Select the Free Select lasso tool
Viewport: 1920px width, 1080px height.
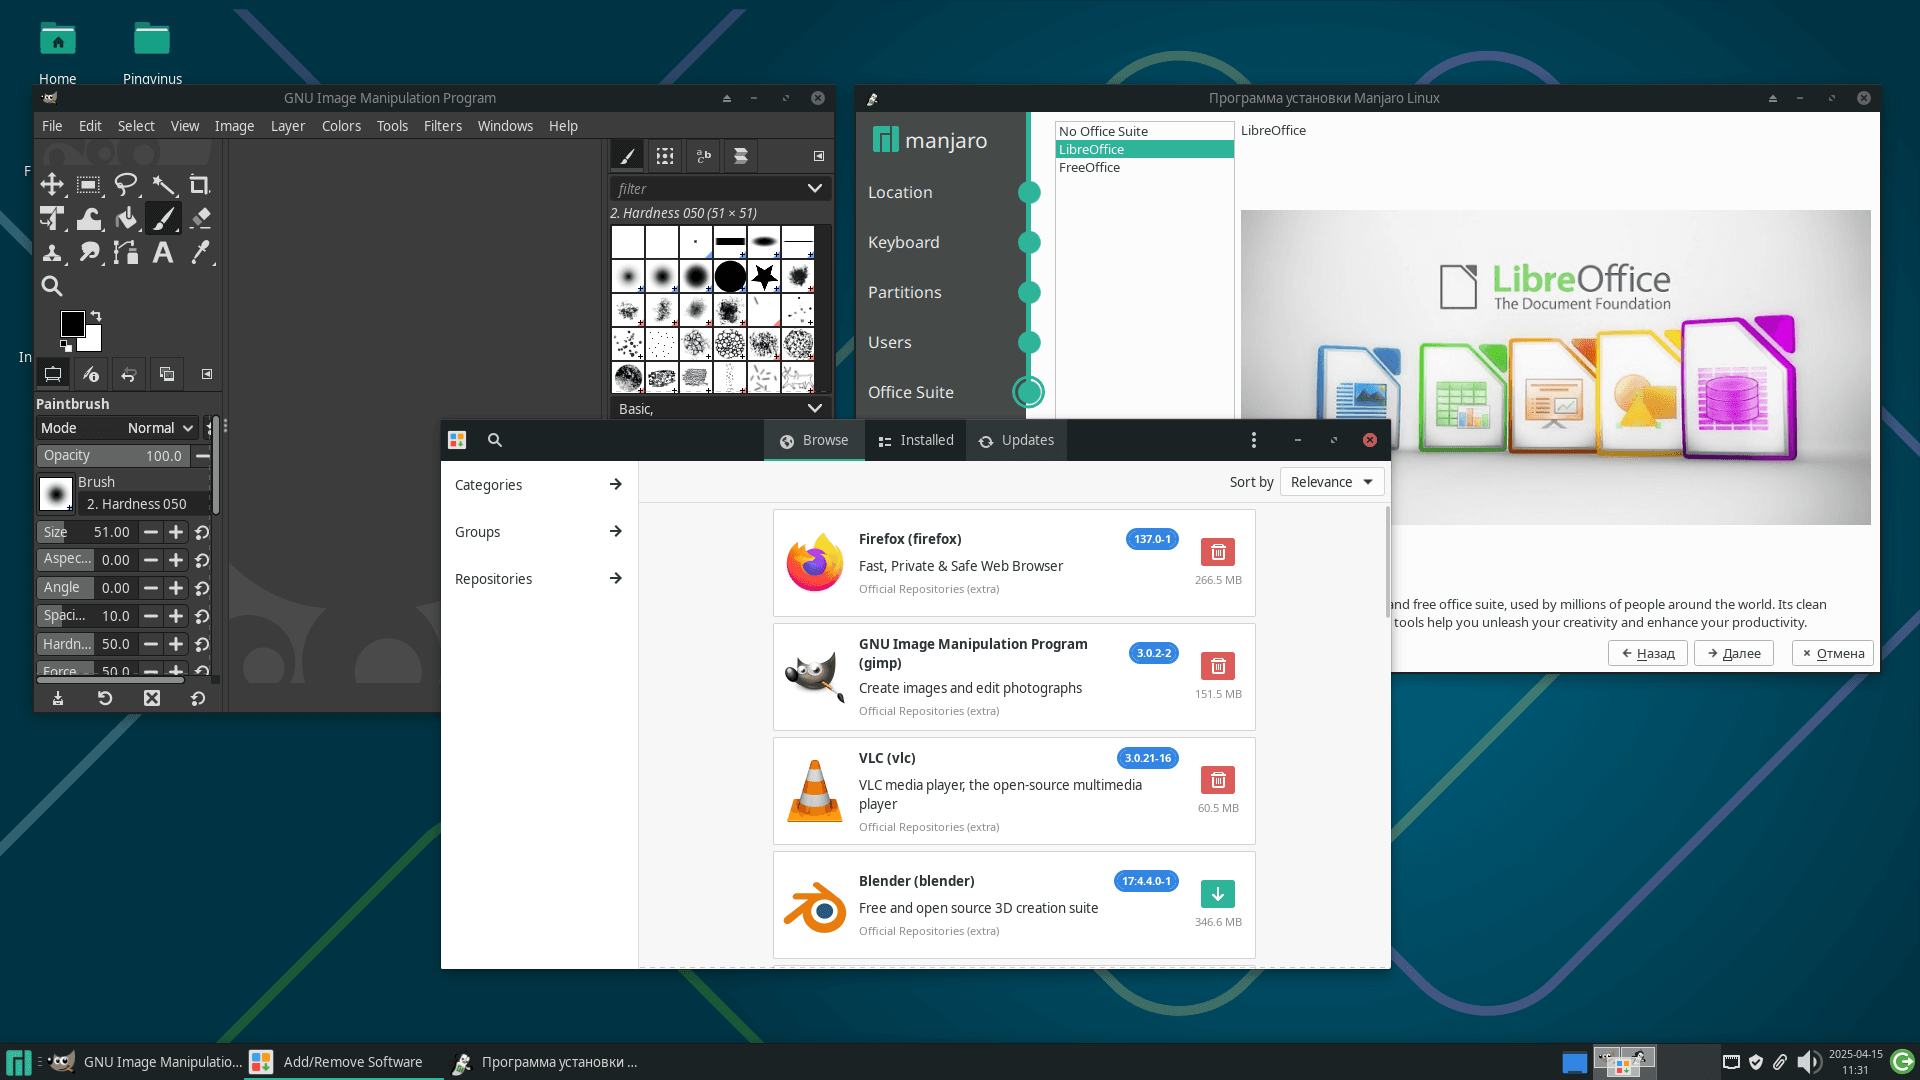pos(126,184)
